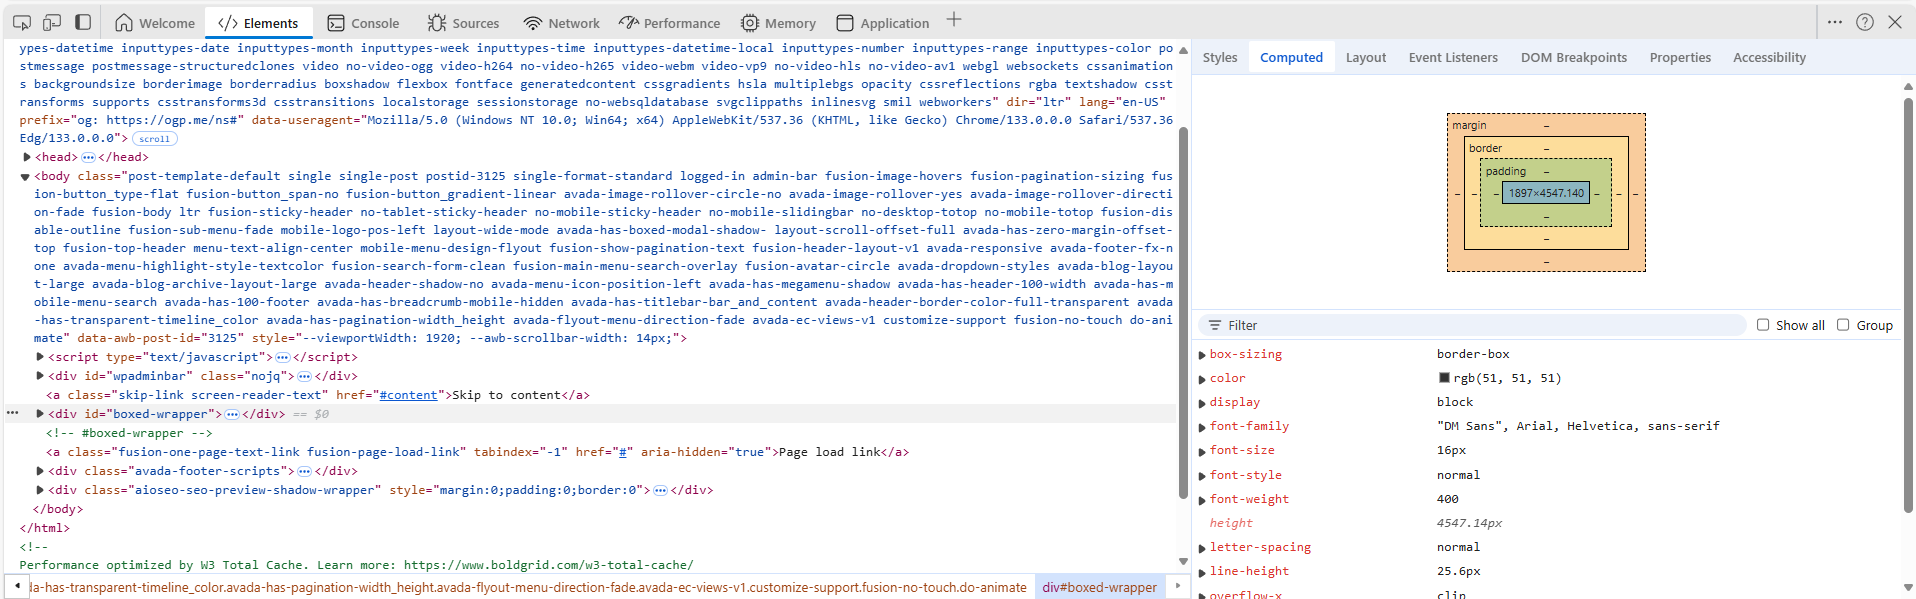Expand the font-style computed property
1916x599 pixels.
coord(1203,476)
